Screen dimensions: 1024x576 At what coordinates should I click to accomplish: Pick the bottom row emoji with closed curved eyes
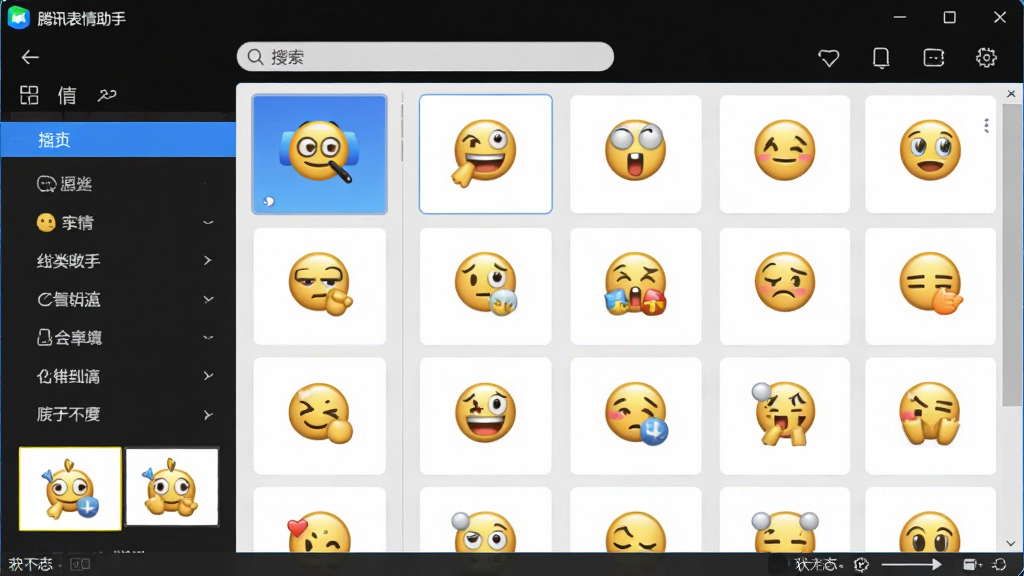635,520
